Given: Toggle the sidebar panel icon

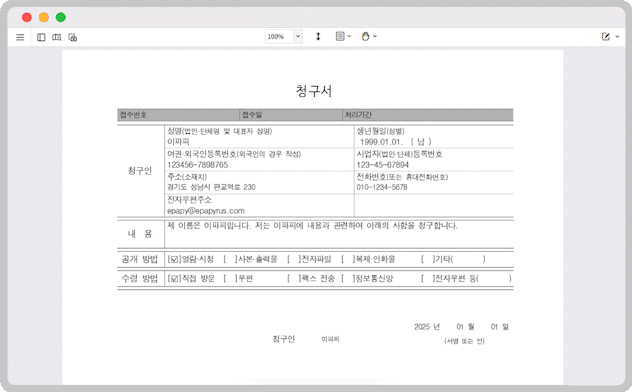Looking at the screenshot, I should (41, 37).
